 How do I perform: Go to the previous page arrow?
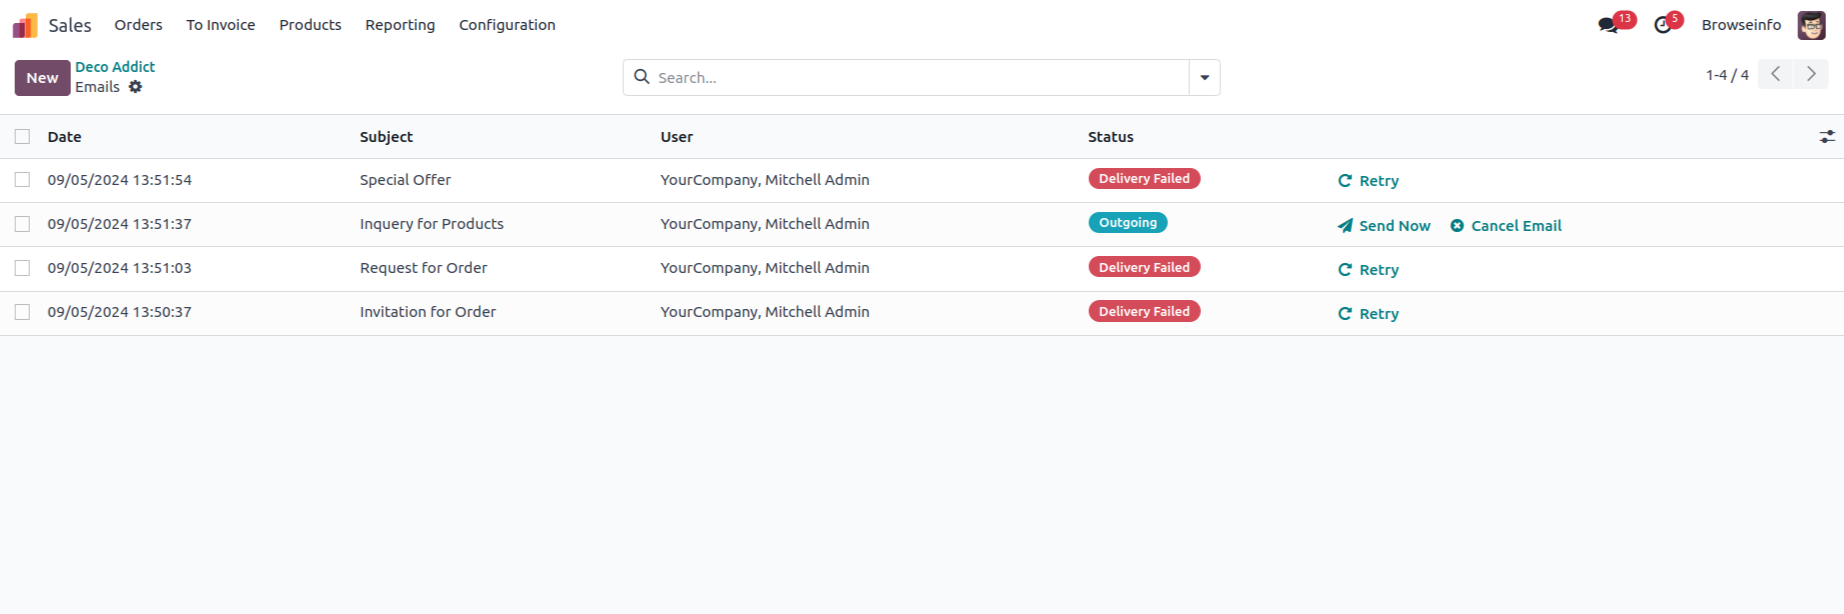pyautogui.click(x=1775, y=74)
